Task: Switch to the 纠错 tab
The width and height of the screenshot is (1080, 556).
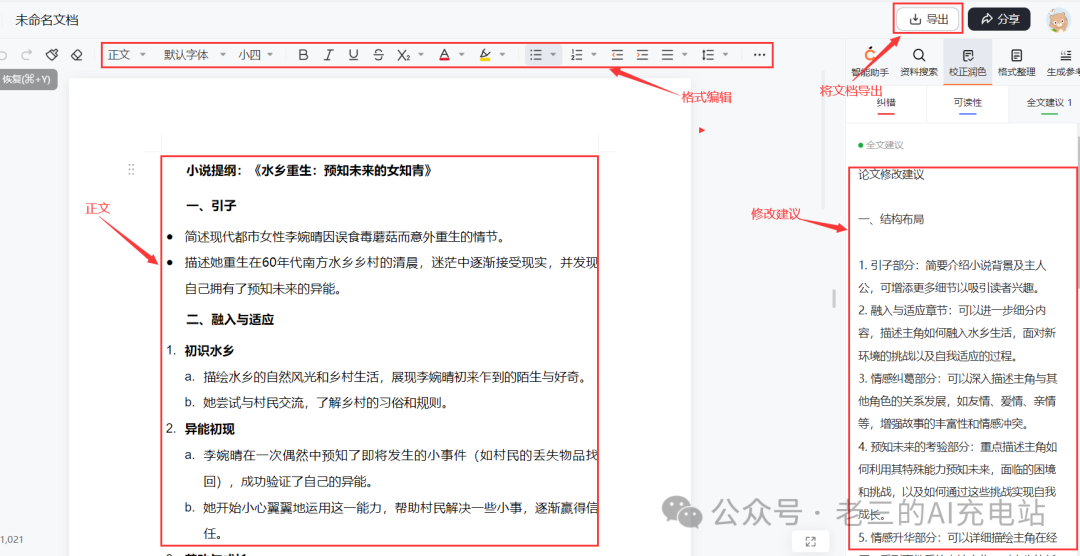Action: [x=886, y=103]
